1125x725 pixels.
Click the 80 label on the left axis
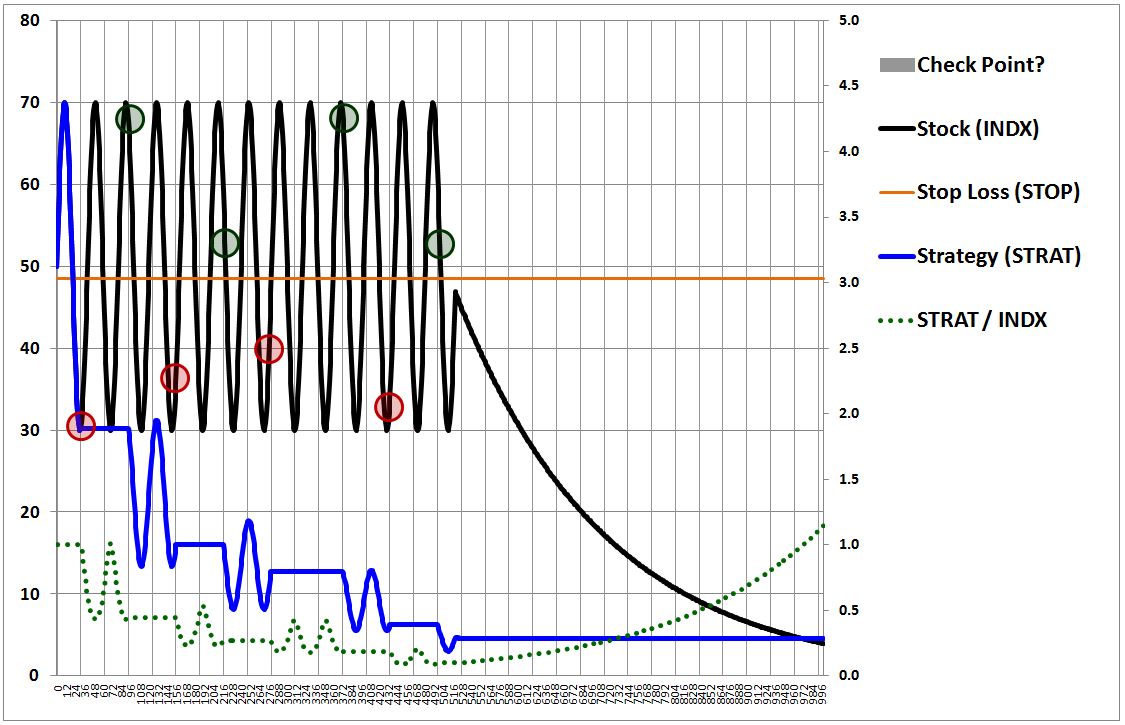pos(30,20)
